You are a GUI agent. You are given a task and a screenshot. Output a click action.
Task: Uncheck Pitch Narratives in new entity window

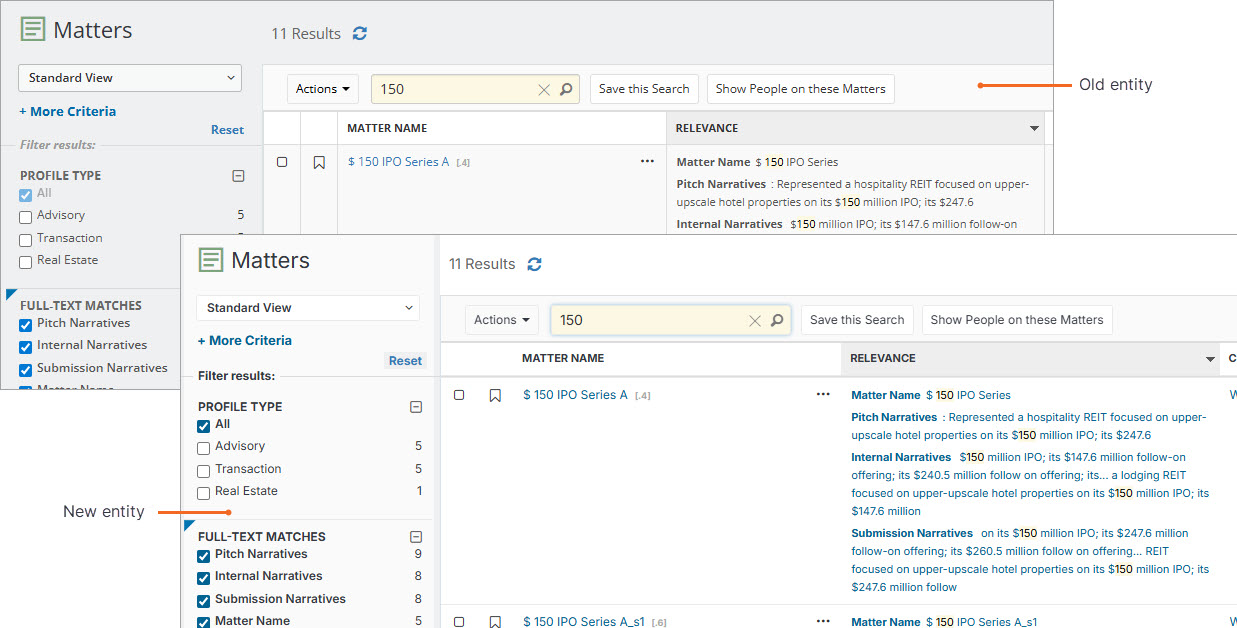(x=204, y=556)
